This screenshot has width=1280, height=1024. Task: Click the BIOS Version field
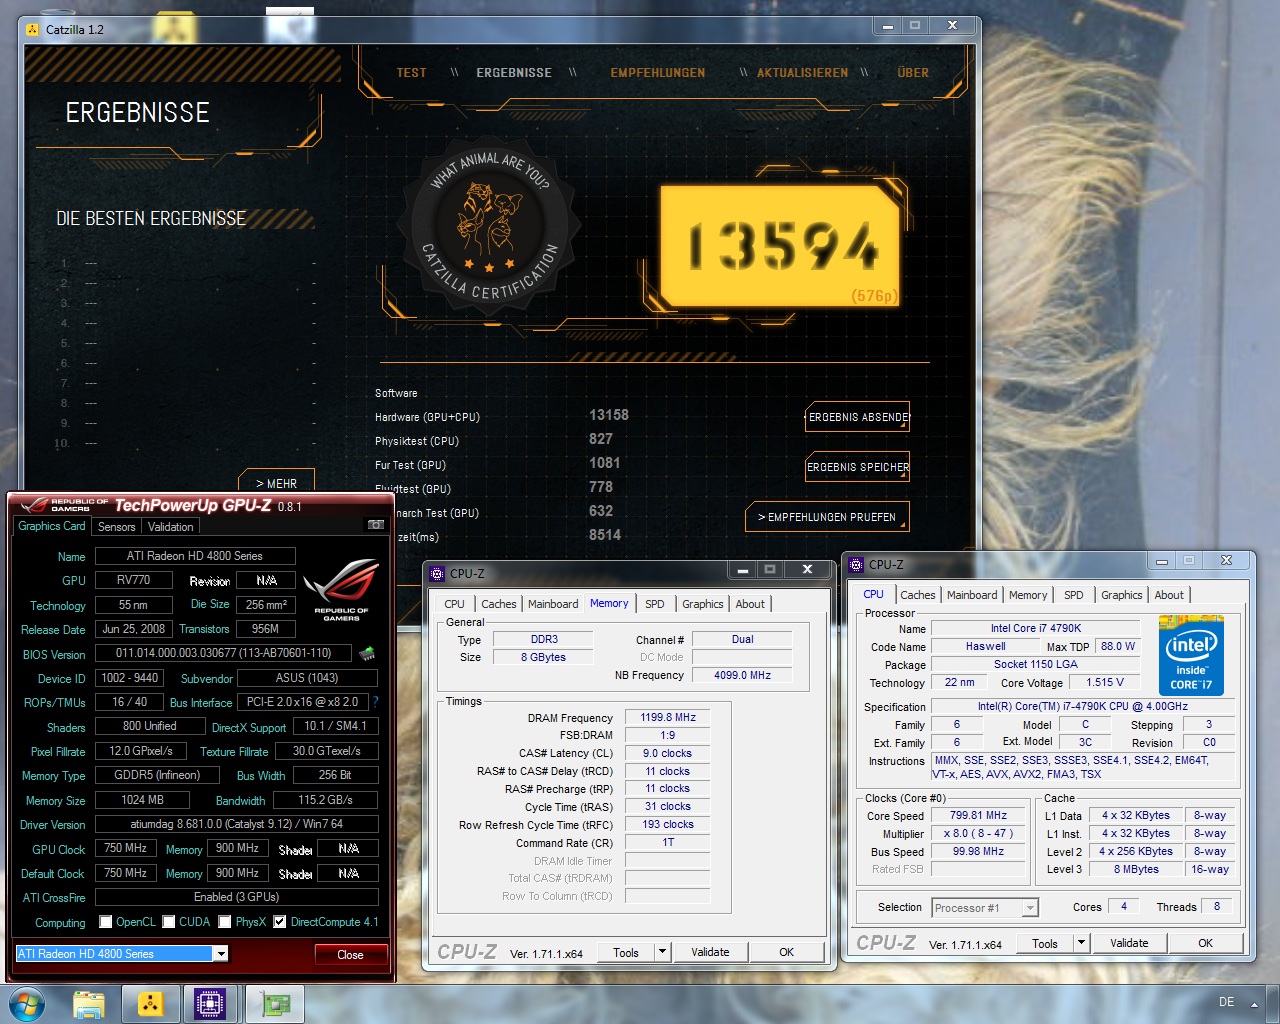point(223,653)
